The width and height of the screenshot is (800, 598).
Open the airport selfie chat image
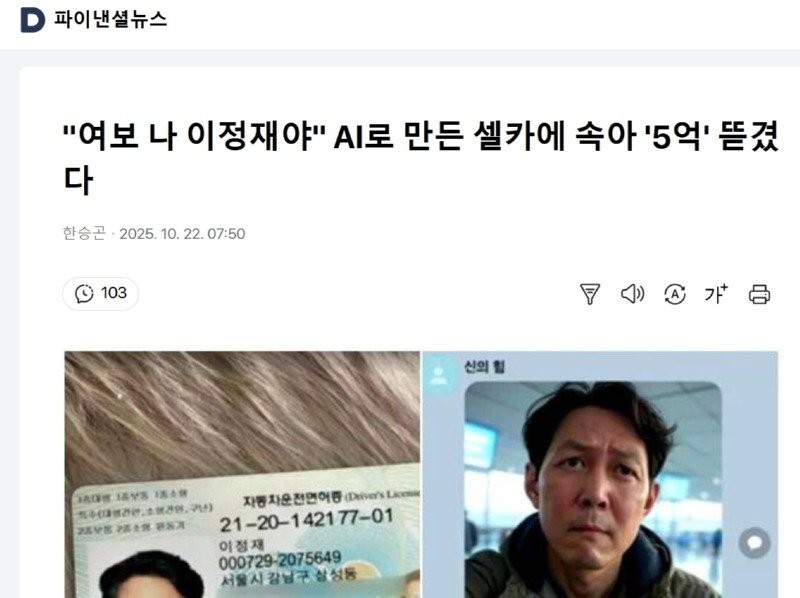[593, 490]
